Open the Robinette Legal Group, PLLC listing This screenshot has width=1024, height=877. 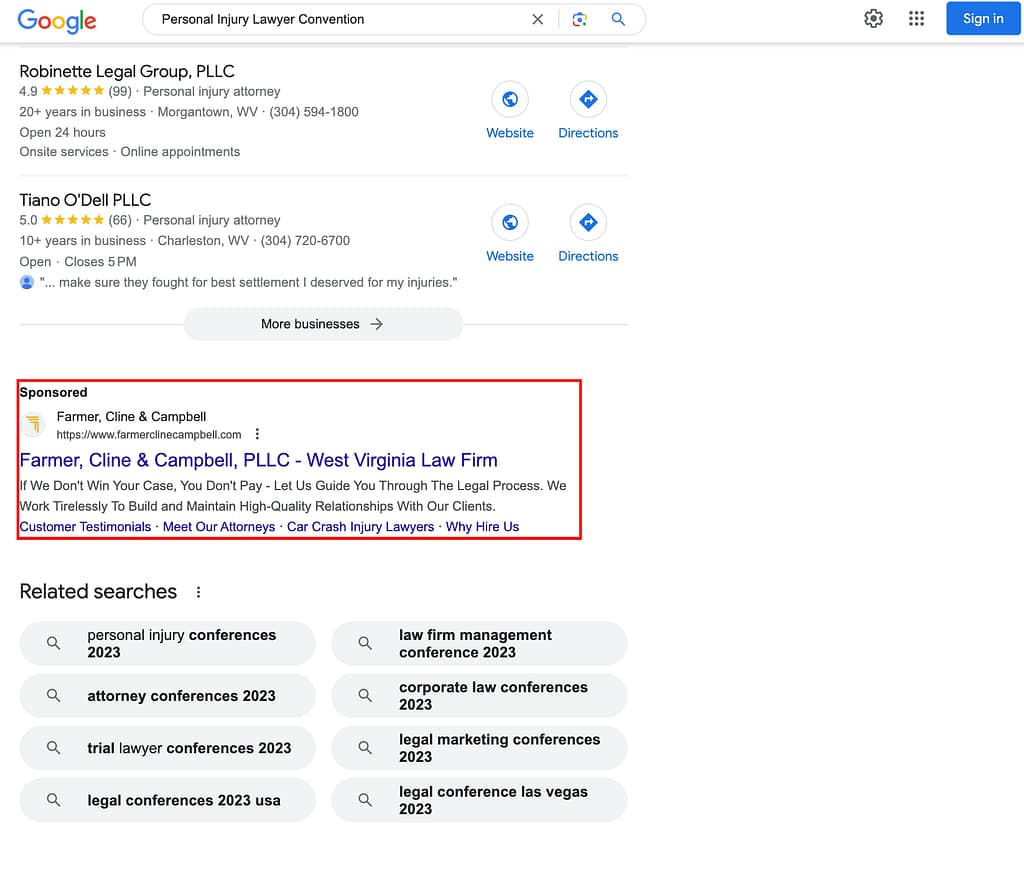click(x=127, y=71)
